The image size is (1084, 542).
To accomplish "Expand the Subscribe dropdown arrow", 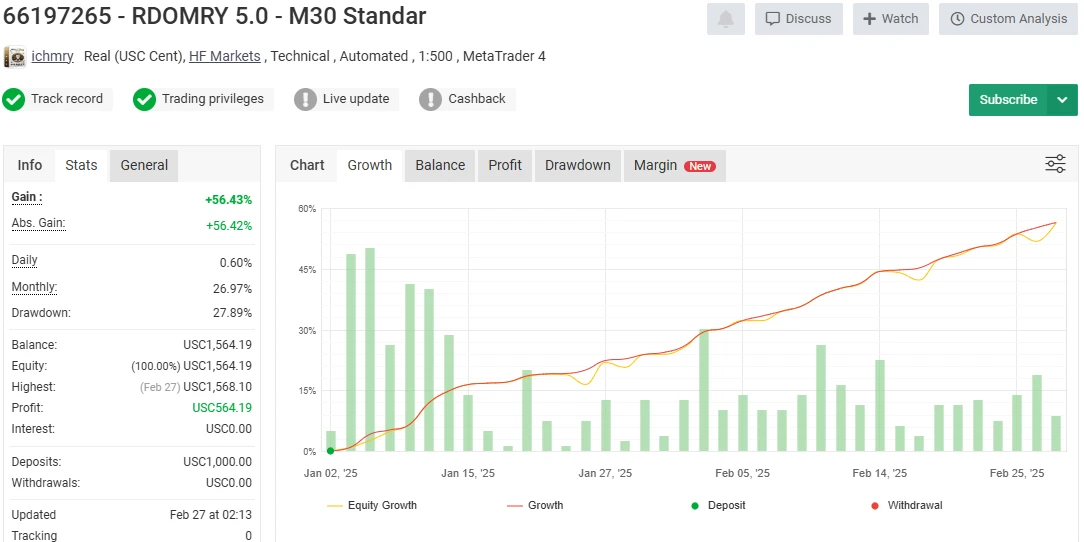I will pos(1062,100).
